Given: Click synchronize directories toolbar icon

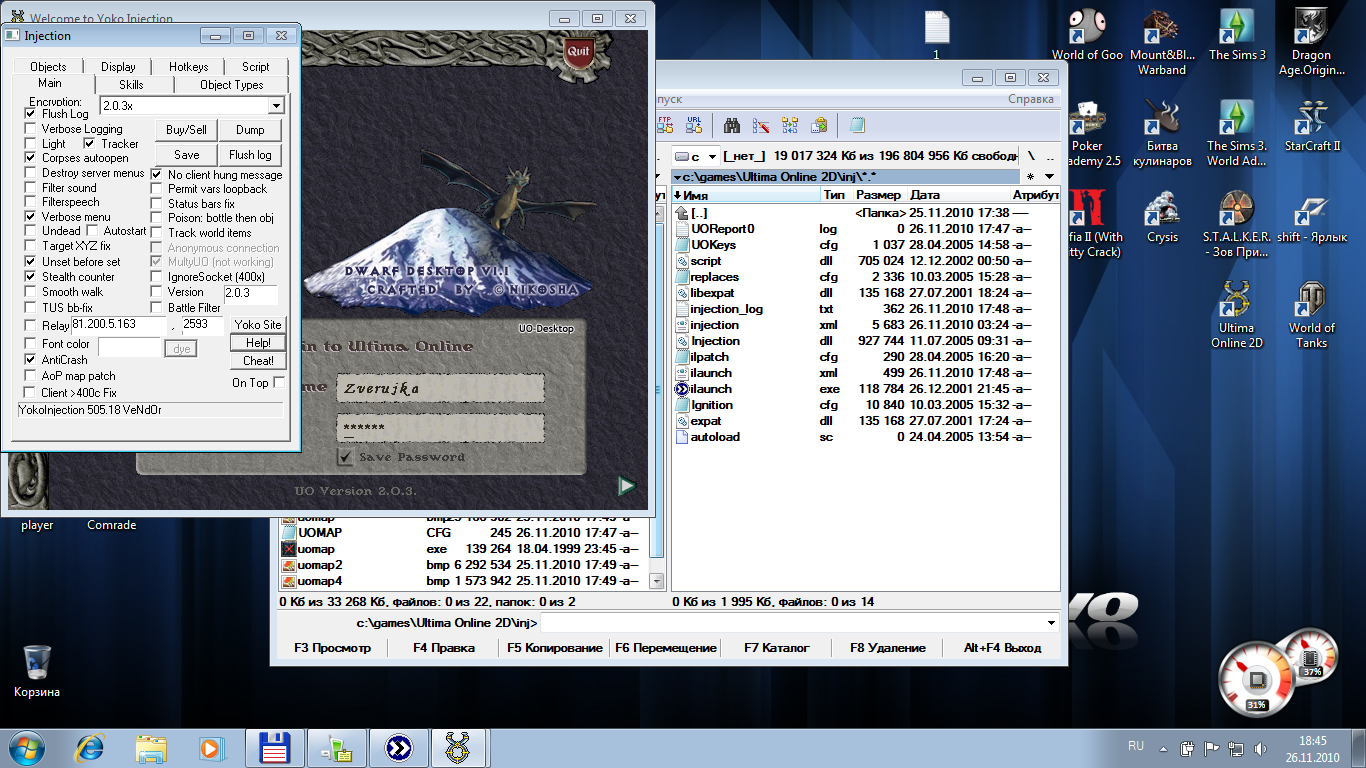Looking at the screenshot, I should tap(790, 125).
